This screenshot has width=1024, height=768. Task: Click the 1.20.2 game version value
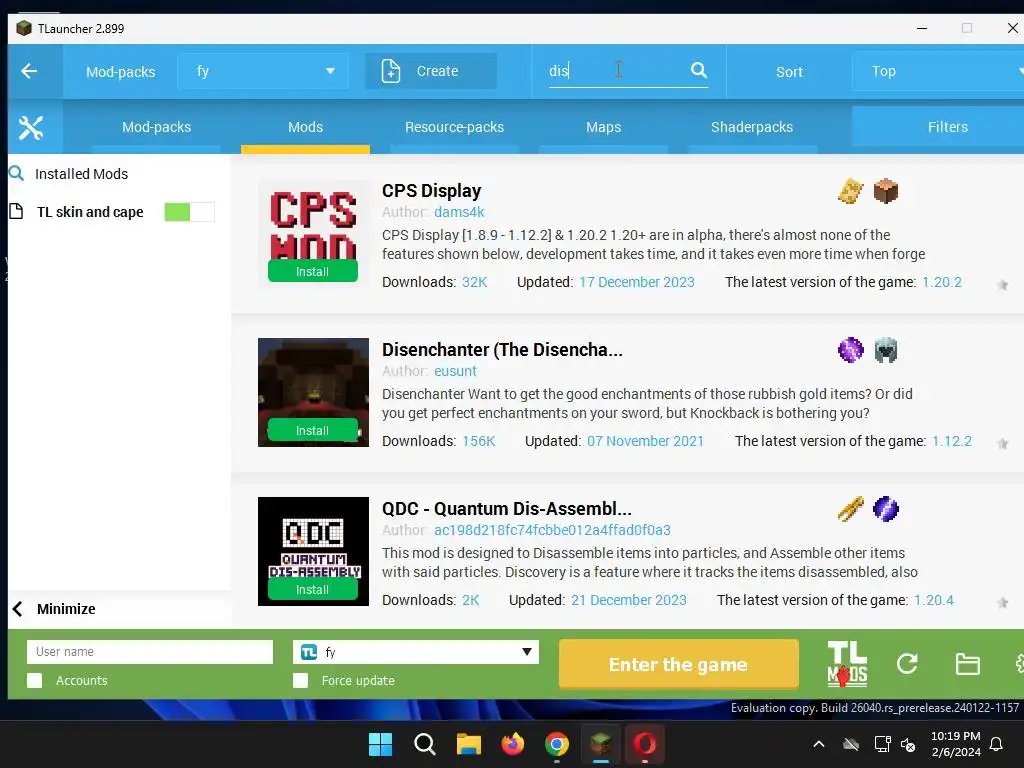pyautogui.click(x=942, y=282)
